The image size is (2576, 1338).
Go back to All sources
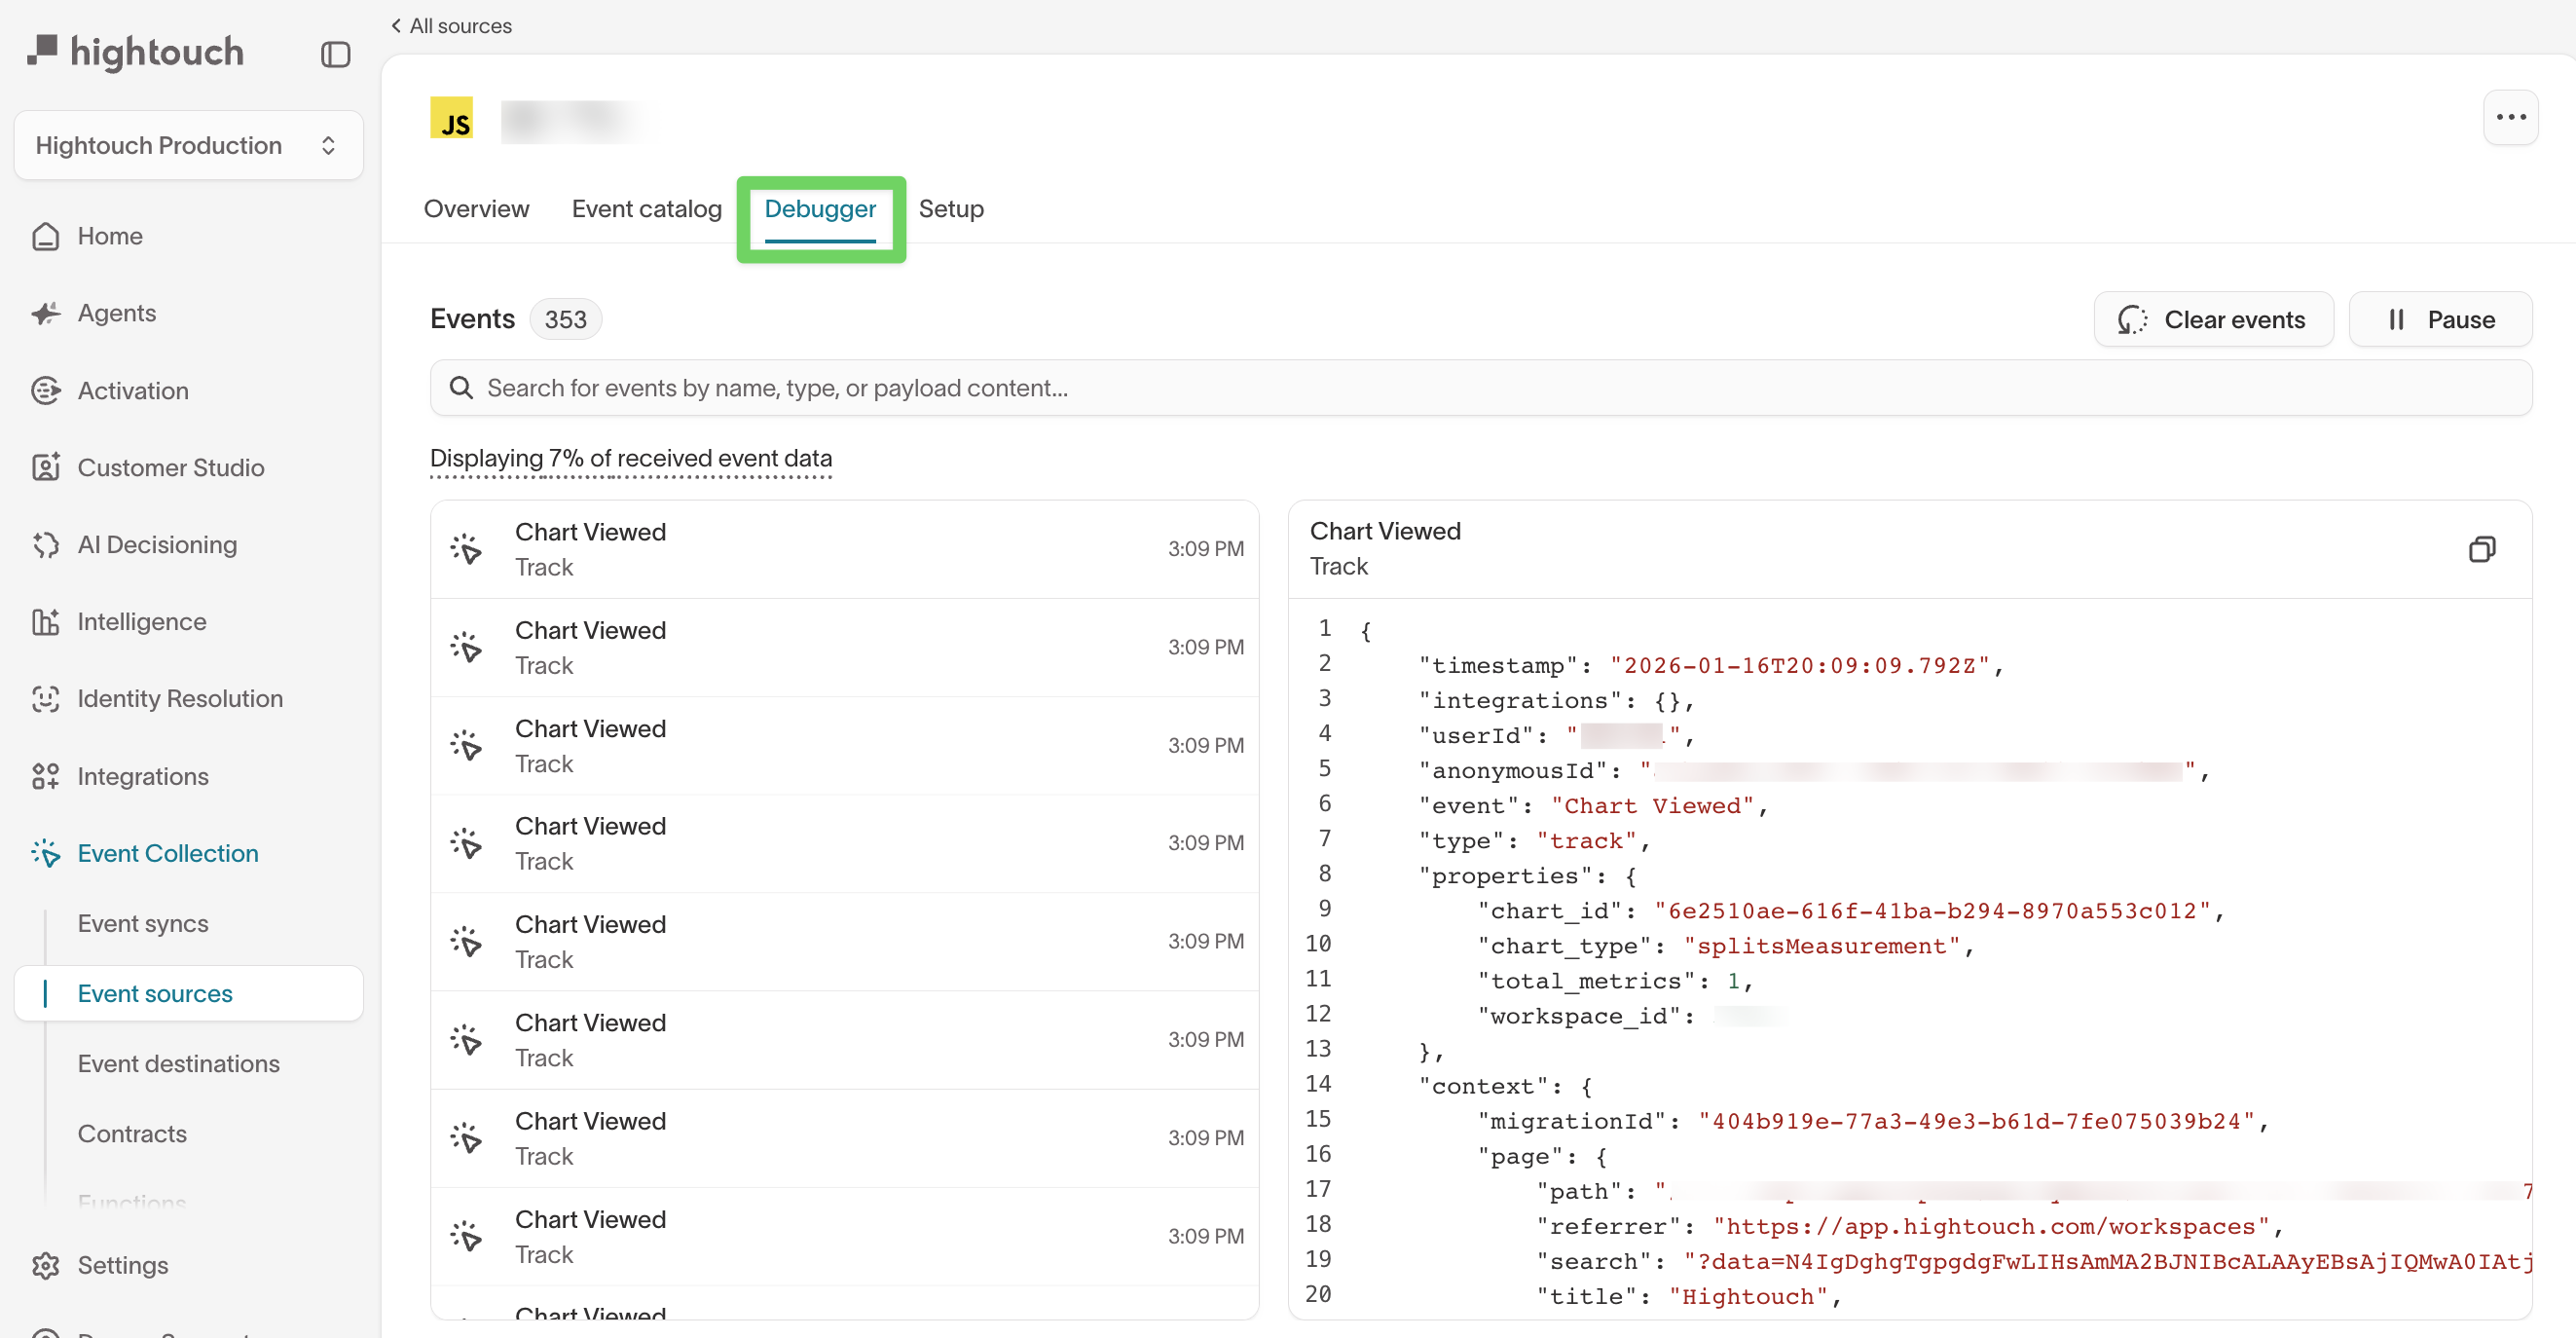point(450,25)
